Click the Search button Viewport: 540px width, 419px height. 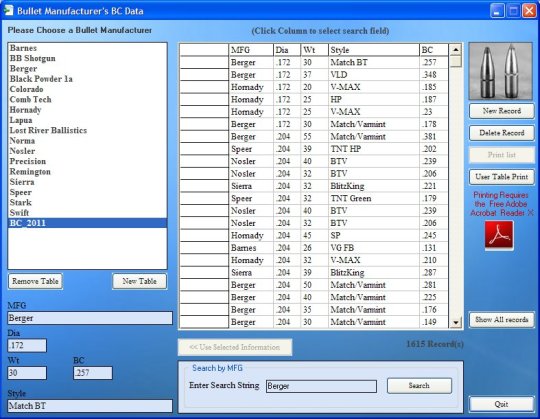pyautogui.click(x=419, y=386)
